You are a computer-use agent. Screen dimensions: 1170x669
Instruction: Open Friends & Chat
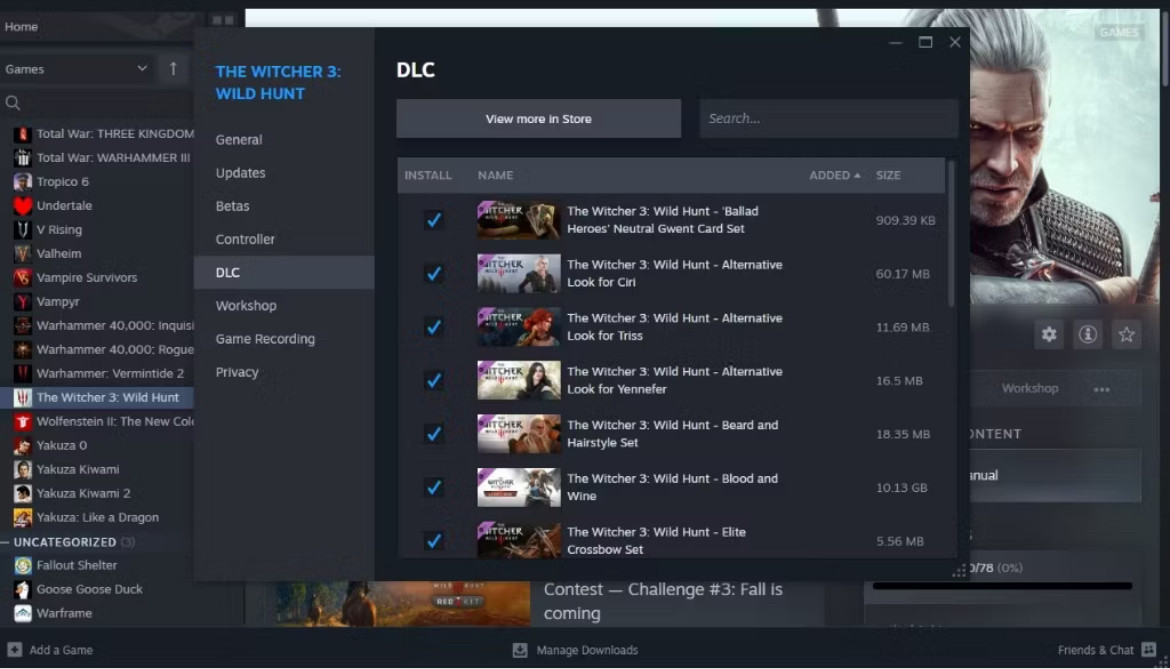pos(1095,650)
